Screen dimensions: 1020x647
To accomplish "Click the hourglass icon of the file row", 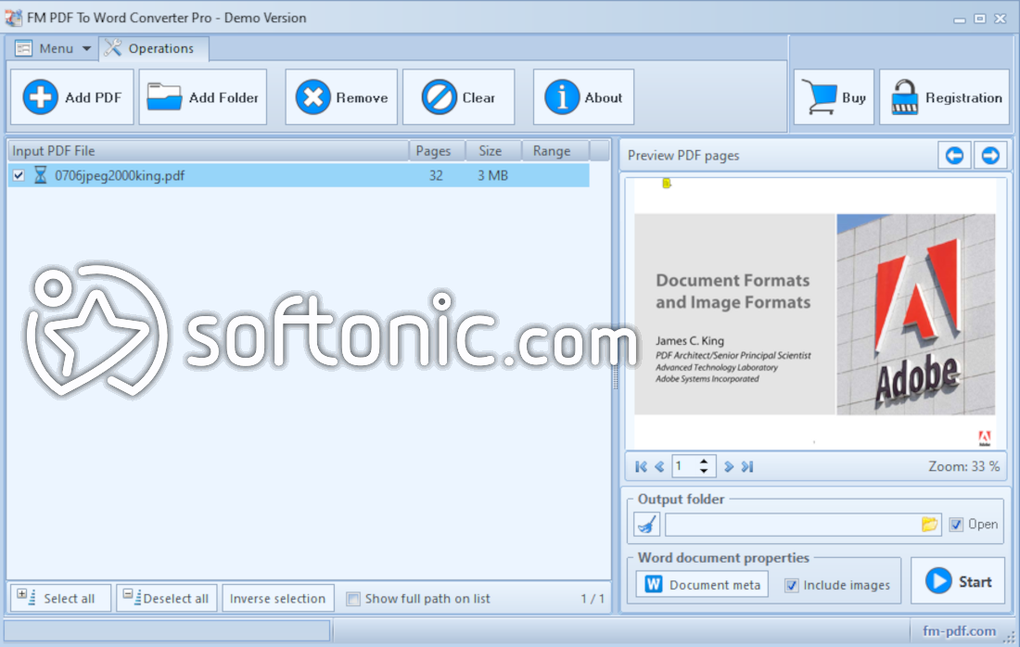I will (x=40, y=175).
